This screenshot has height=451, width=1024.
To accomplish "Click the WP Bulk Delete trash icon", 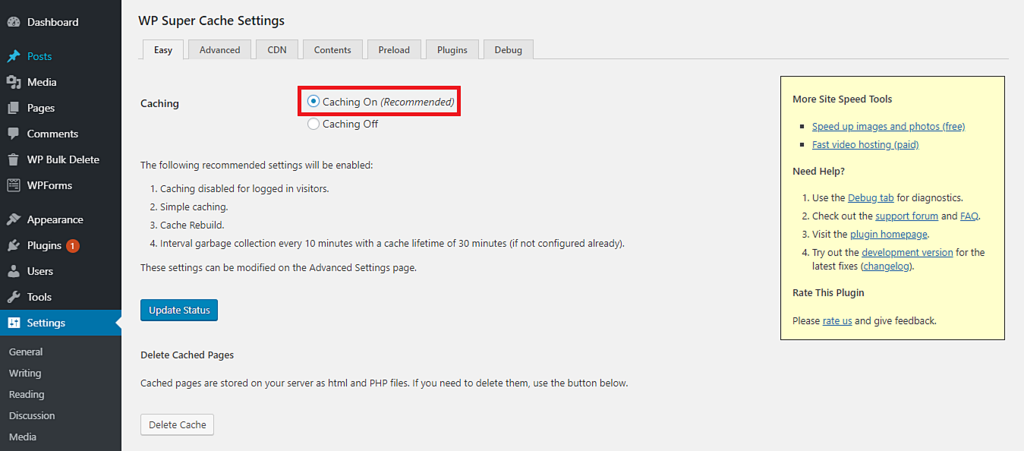I will (x=13, y=160).
